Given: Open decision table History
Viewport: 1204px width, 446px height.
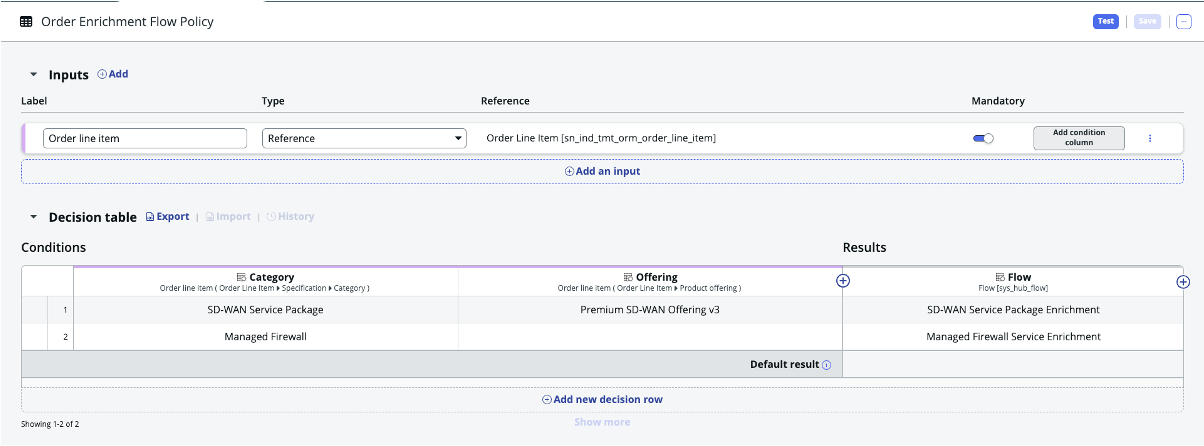Looking at the screenshot, I should (x=290, y=216).
